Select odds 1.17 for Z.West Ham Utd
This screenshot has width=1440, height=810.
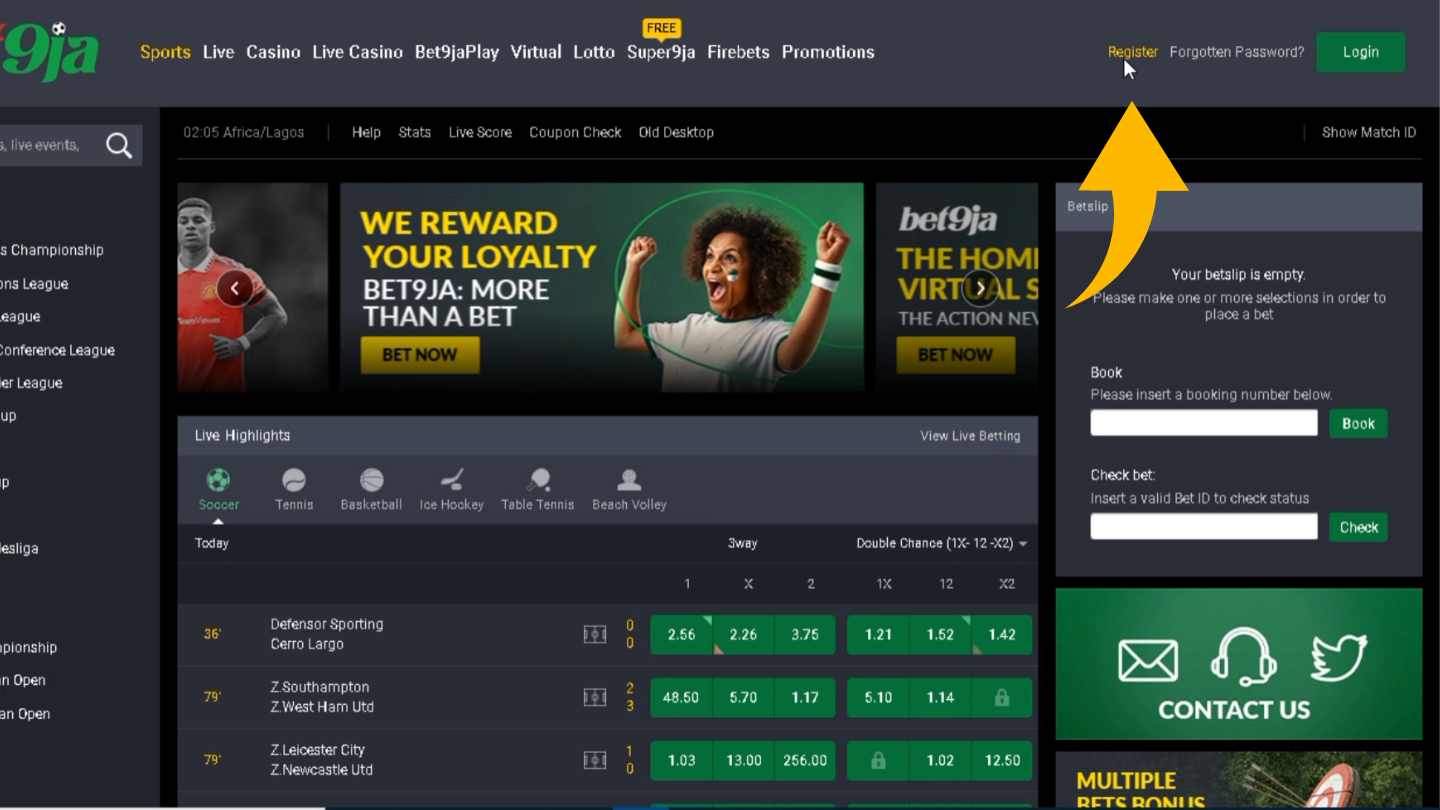click(x=805, y=698)
